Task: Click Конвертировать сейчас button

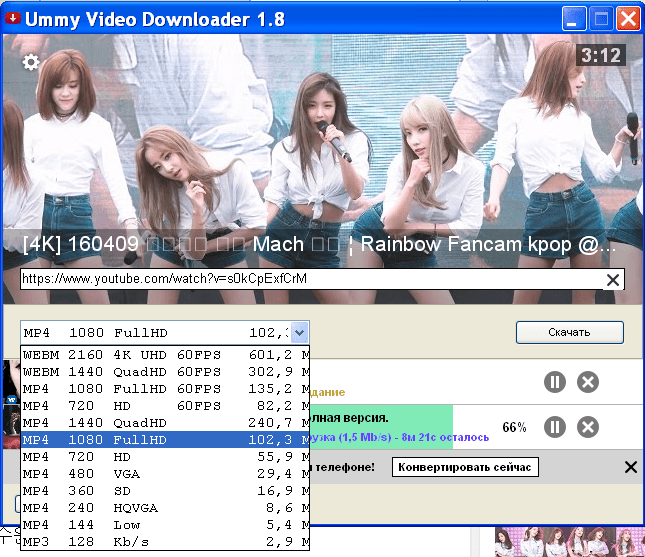Action: point(465,467)
